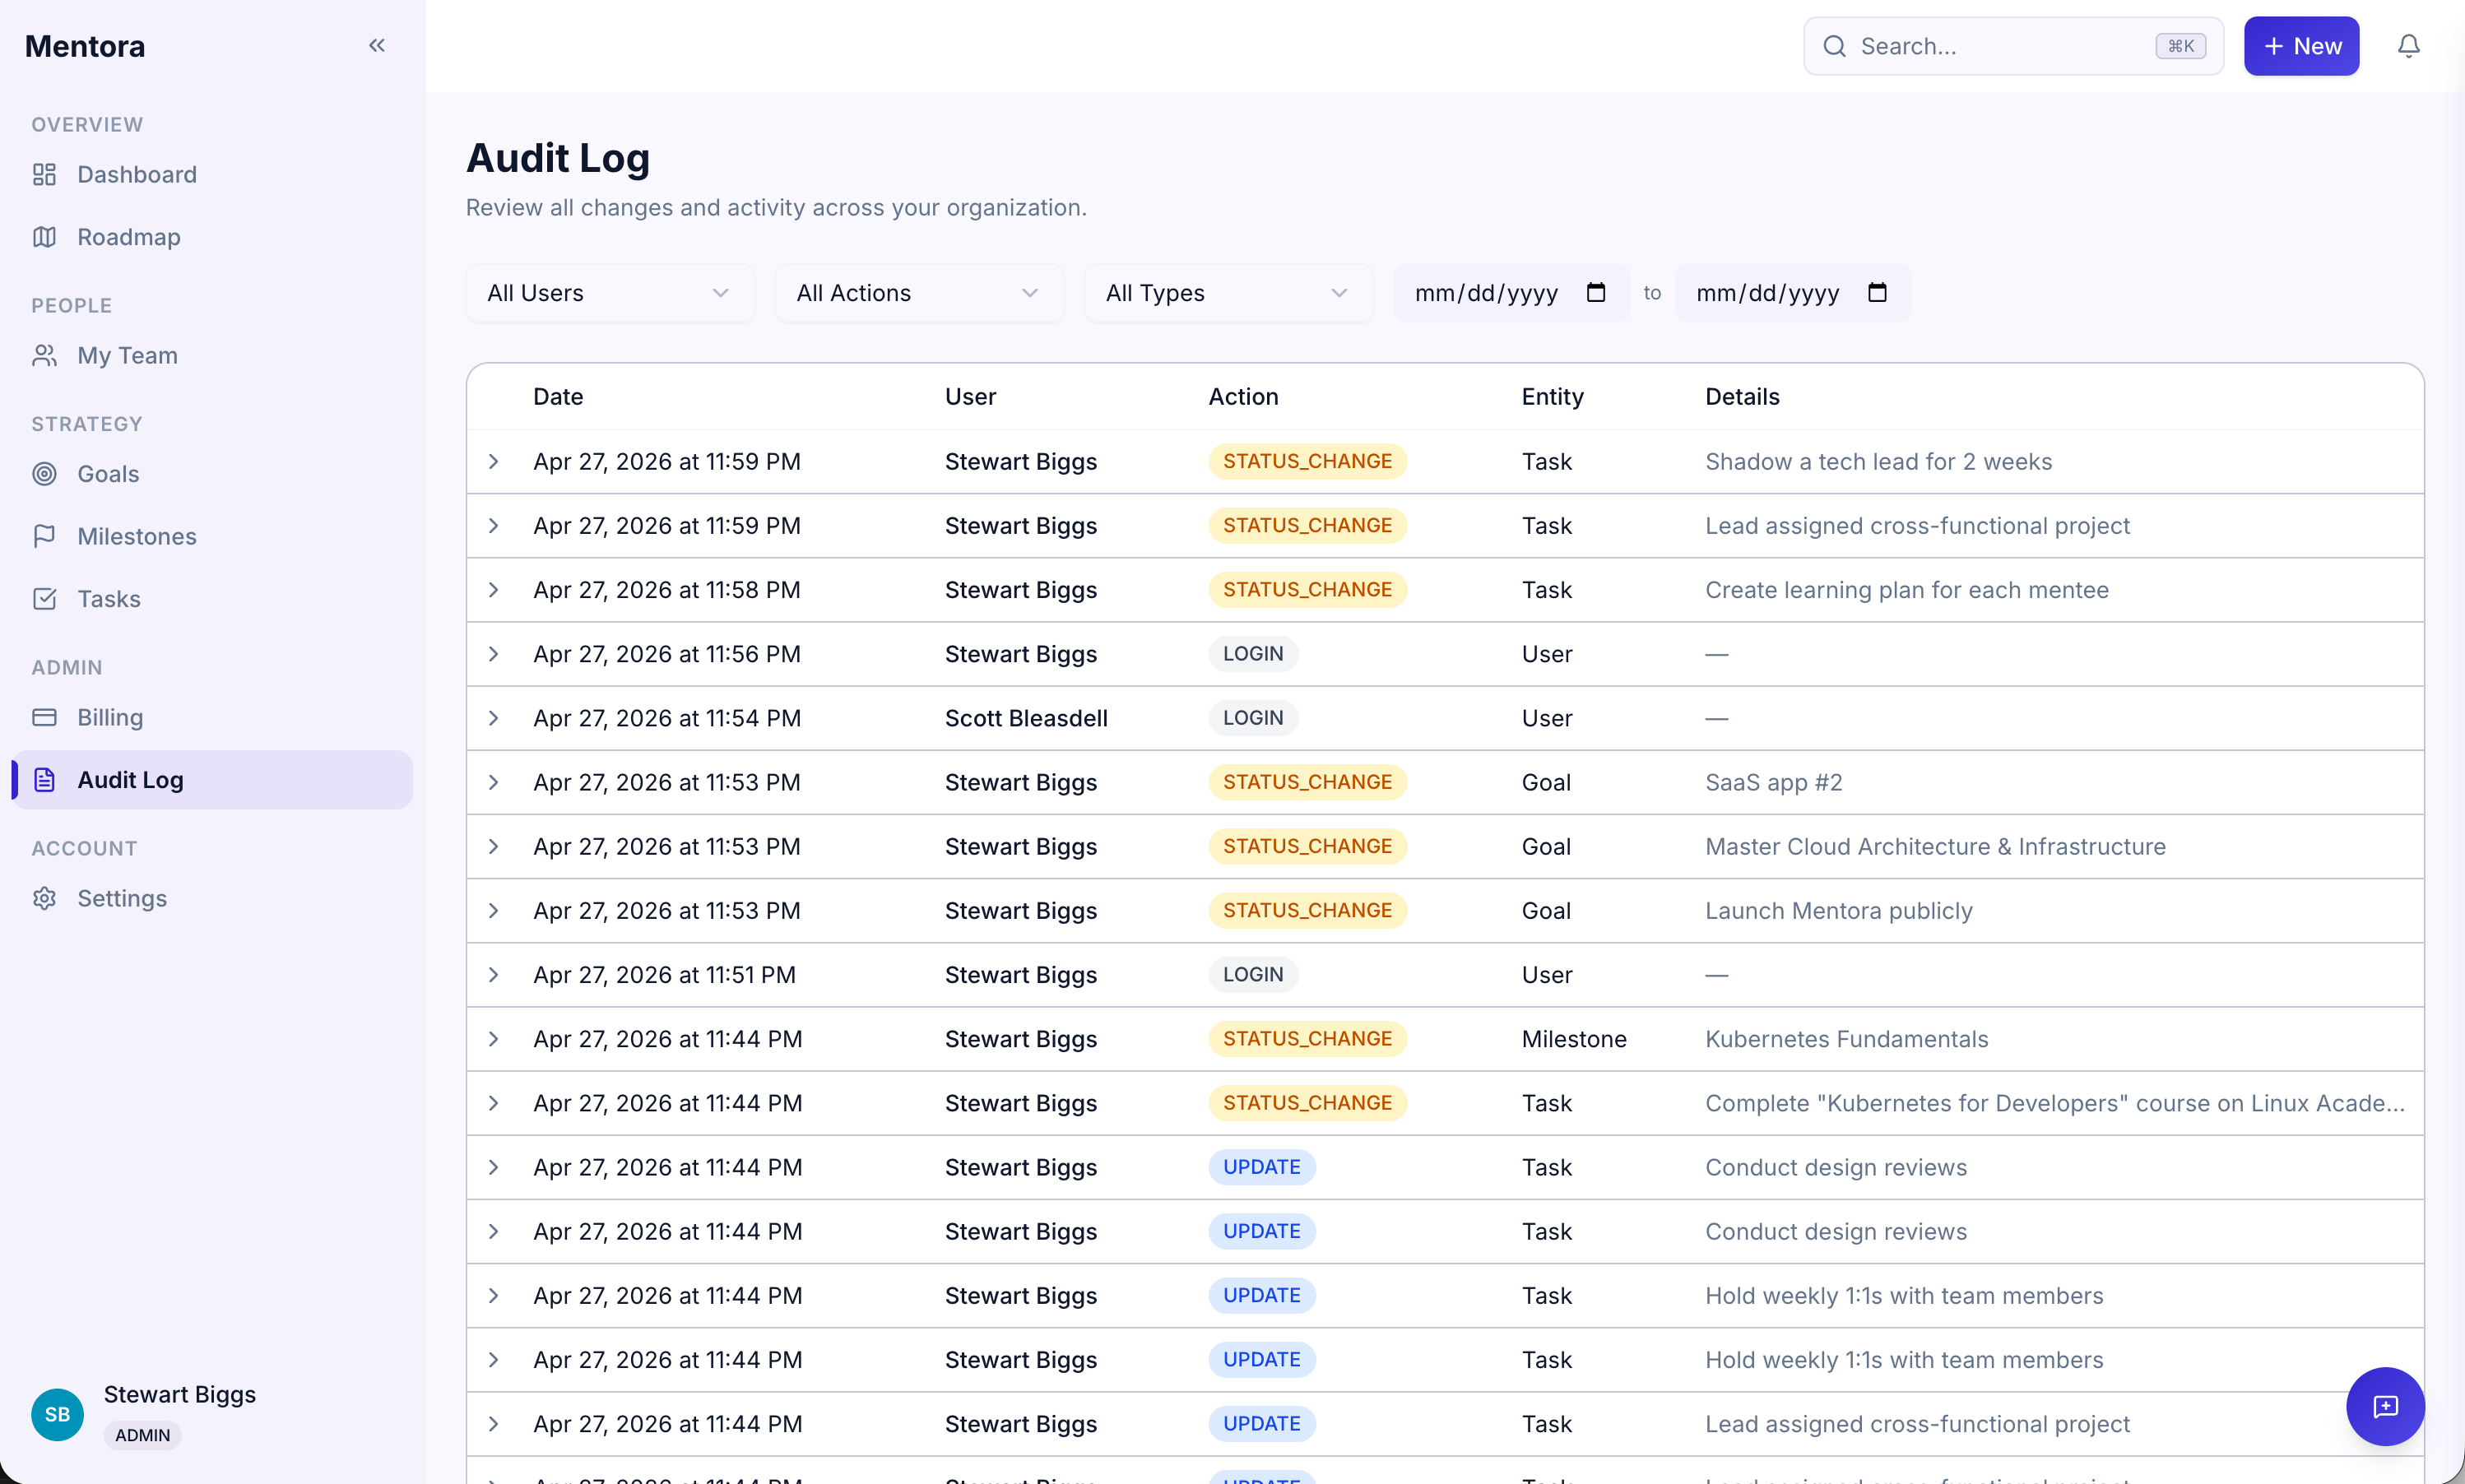Expand the Launch Mentora publicly row
2465x1484 pixels.
pos(494,910)
